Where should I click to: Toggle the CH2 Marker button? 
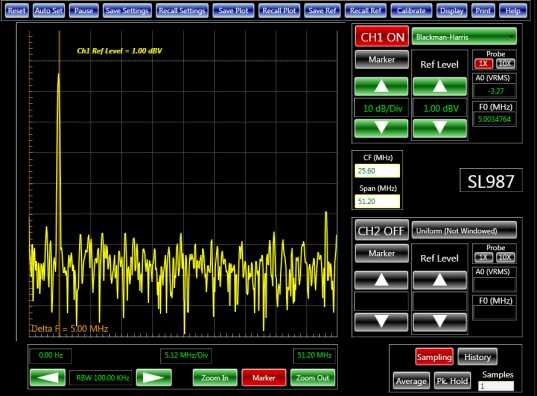point(382,253)
